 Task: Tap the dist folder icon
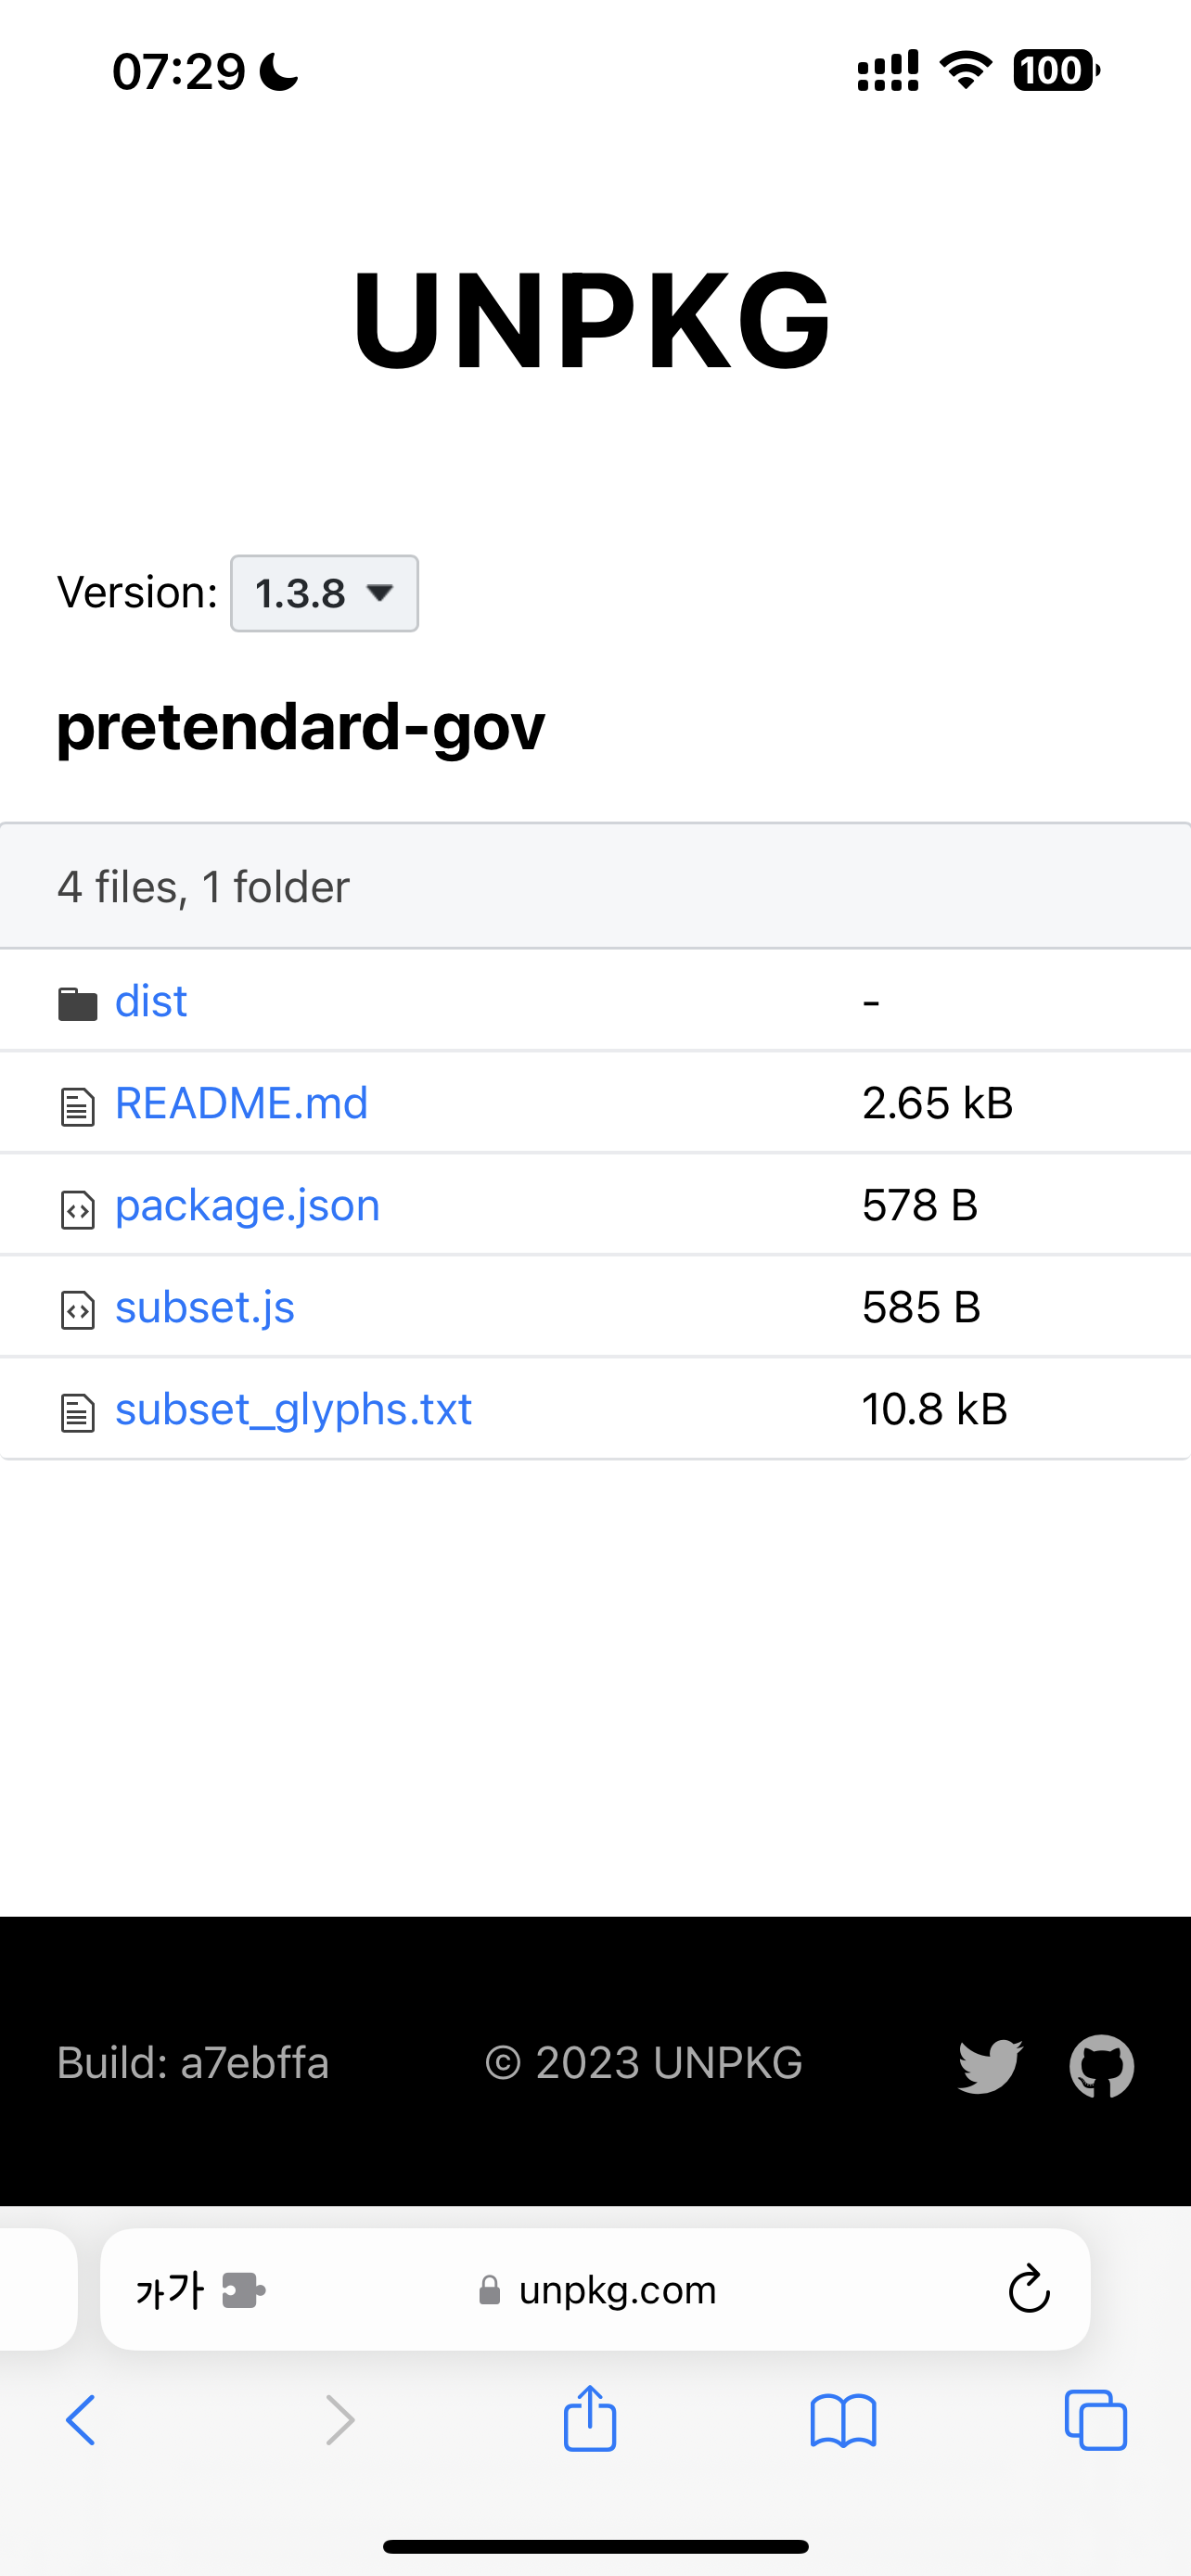pyautogui.click(x=77, y=1001)
